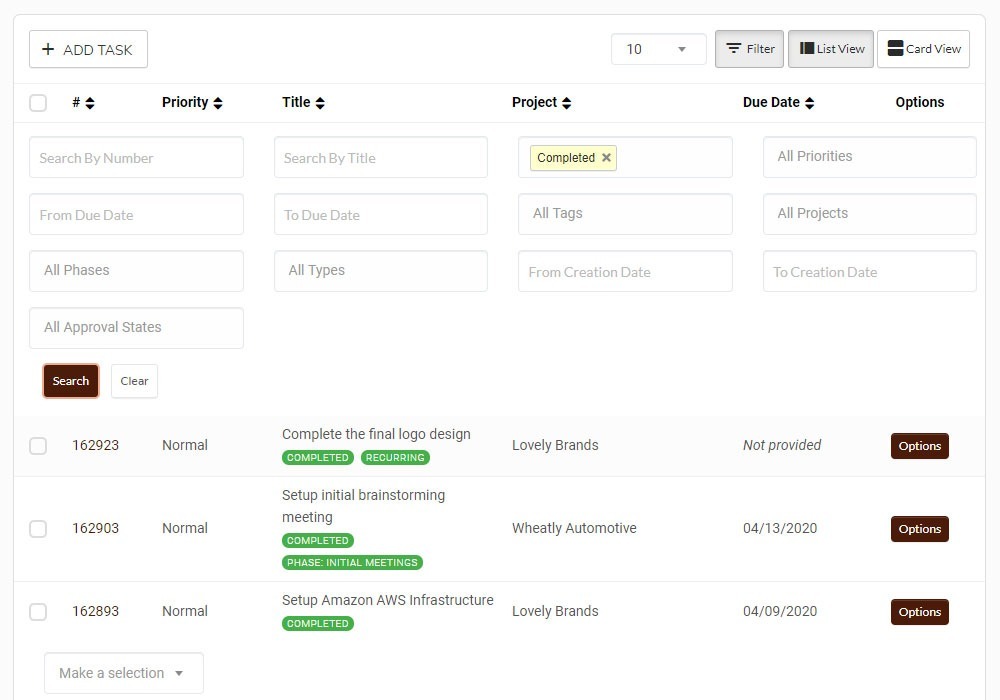The image size is (1000, 700).
Task: Sort tasks by Due Date column
Action: coord(809,103)
